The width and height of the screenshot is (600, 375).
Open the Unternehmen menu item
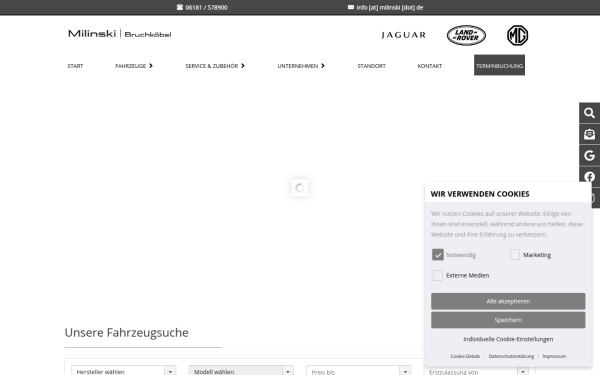(298, 66)
